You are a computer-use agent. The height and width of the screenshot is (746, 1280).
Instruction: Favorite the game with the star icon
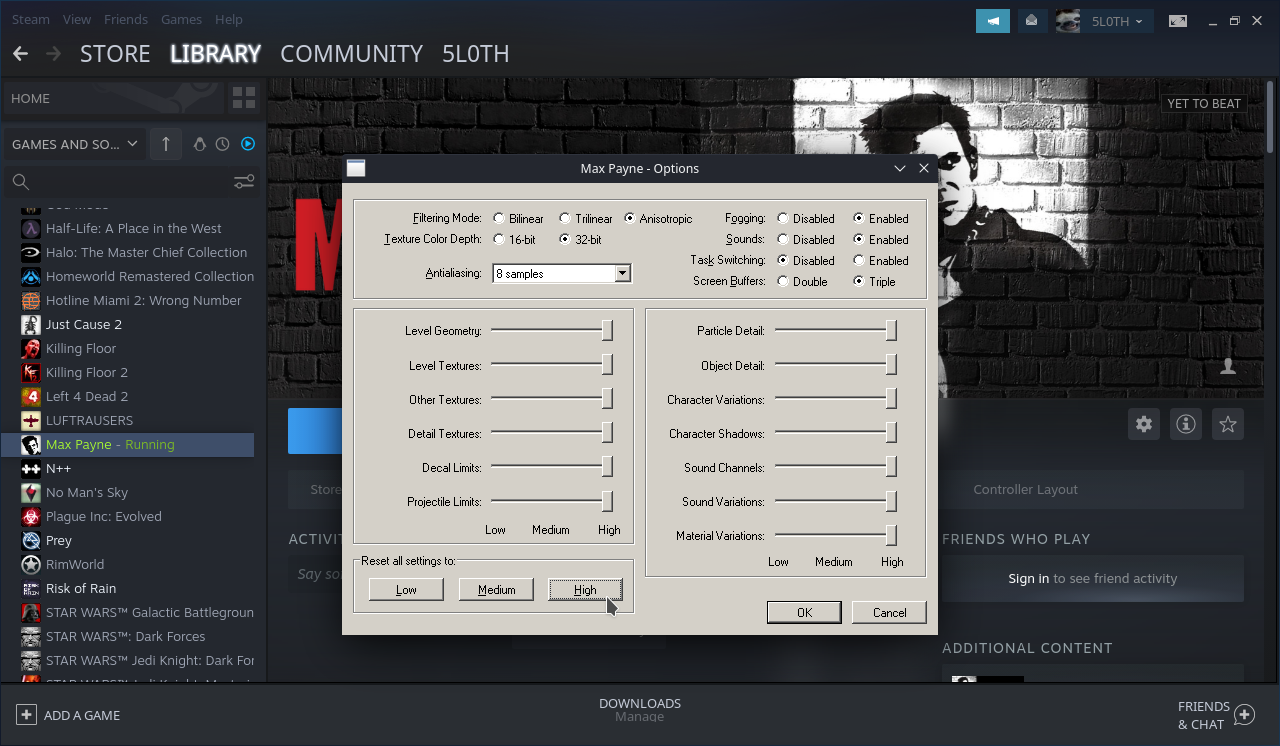(1228, 424)
